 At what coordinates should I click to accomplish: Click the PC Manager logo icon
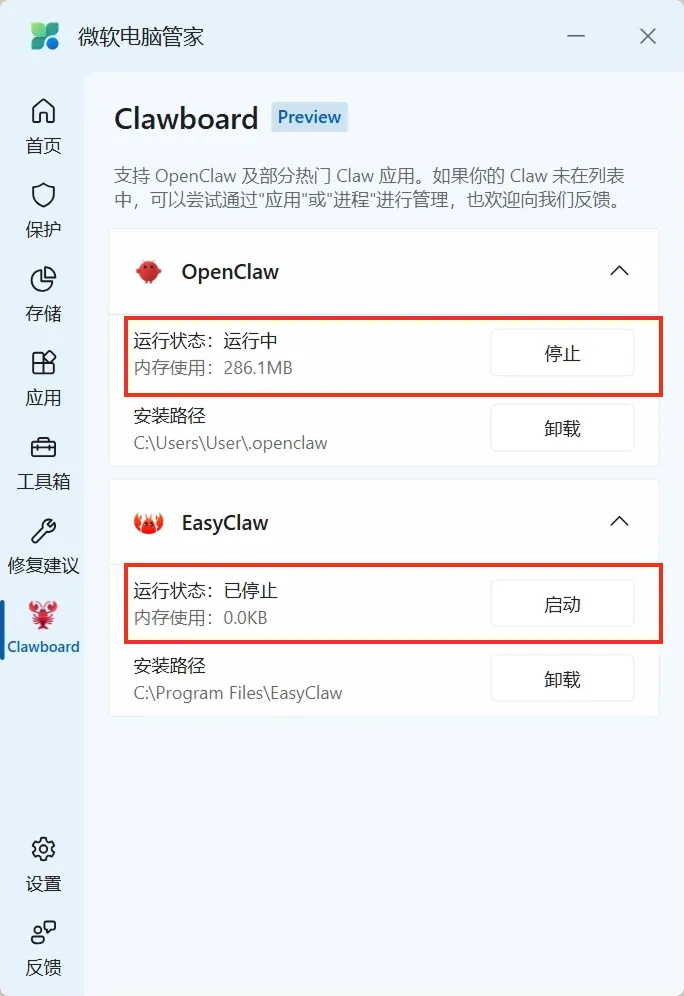point(45,36)
